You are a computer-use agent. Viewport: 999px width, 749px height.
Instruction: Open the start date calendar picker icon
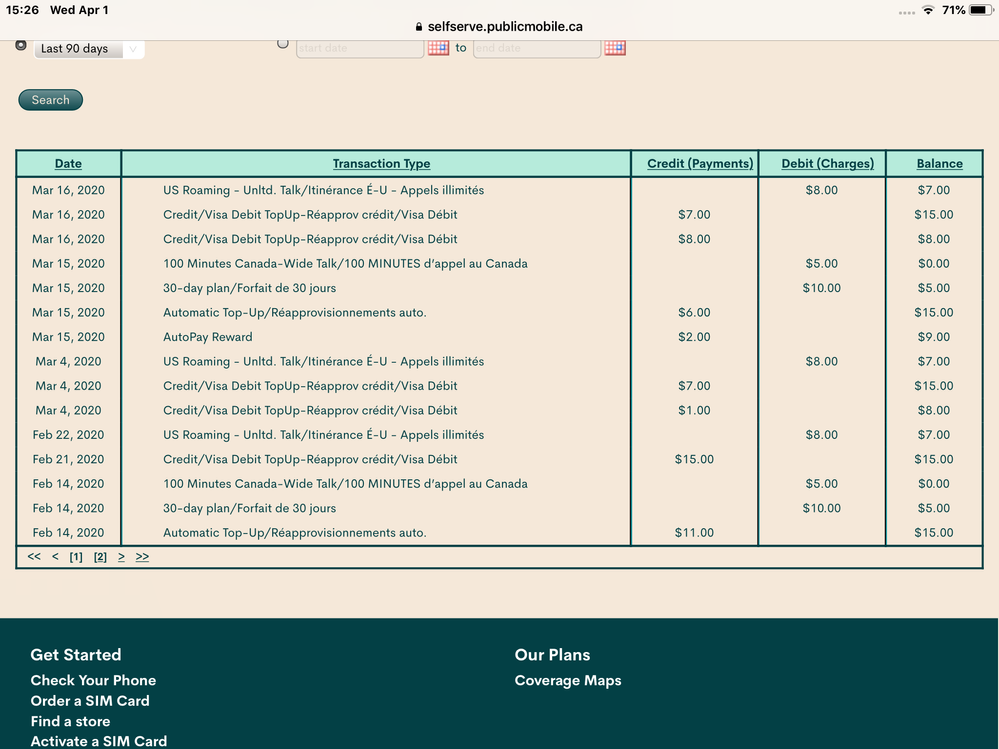[438, 47]
